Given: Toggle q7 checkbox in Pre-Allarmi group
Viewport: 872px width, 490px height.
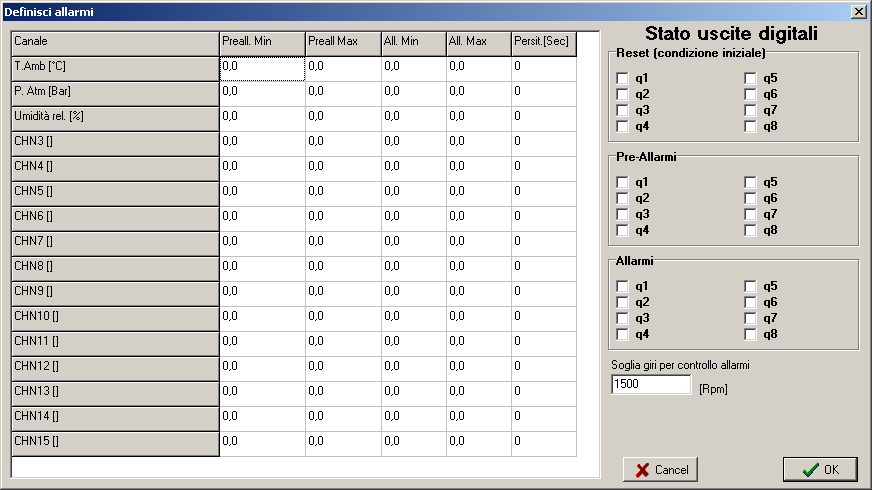Looking at the screenshot, I should click(x=751, y=214).
